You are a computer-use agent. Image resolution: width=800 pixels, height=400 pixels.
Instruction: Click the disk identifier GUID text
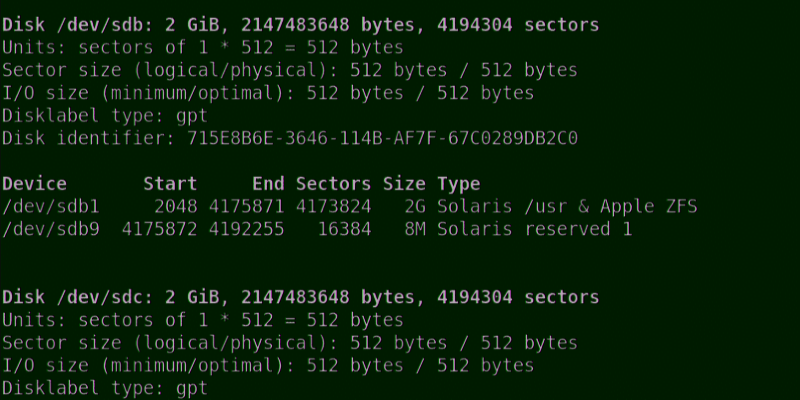(x=383, y=137)
